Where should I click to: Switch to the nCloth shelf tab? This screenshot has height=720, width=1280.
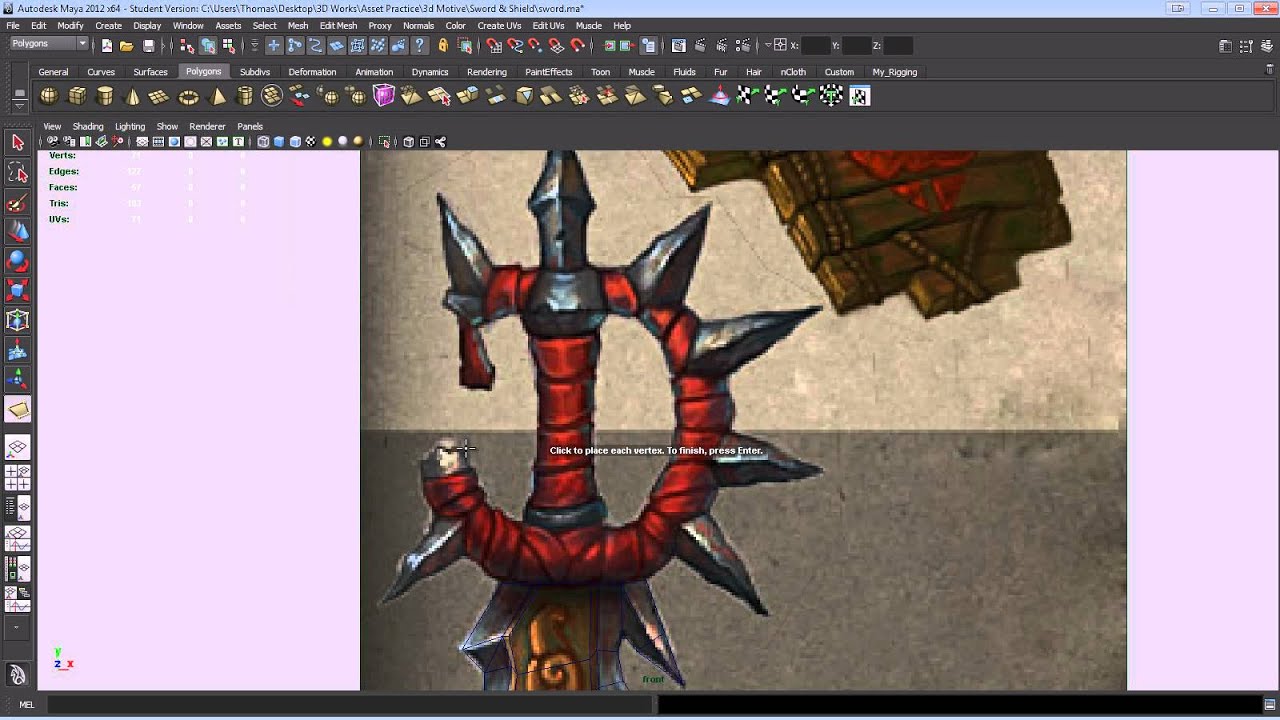[793, 72]
